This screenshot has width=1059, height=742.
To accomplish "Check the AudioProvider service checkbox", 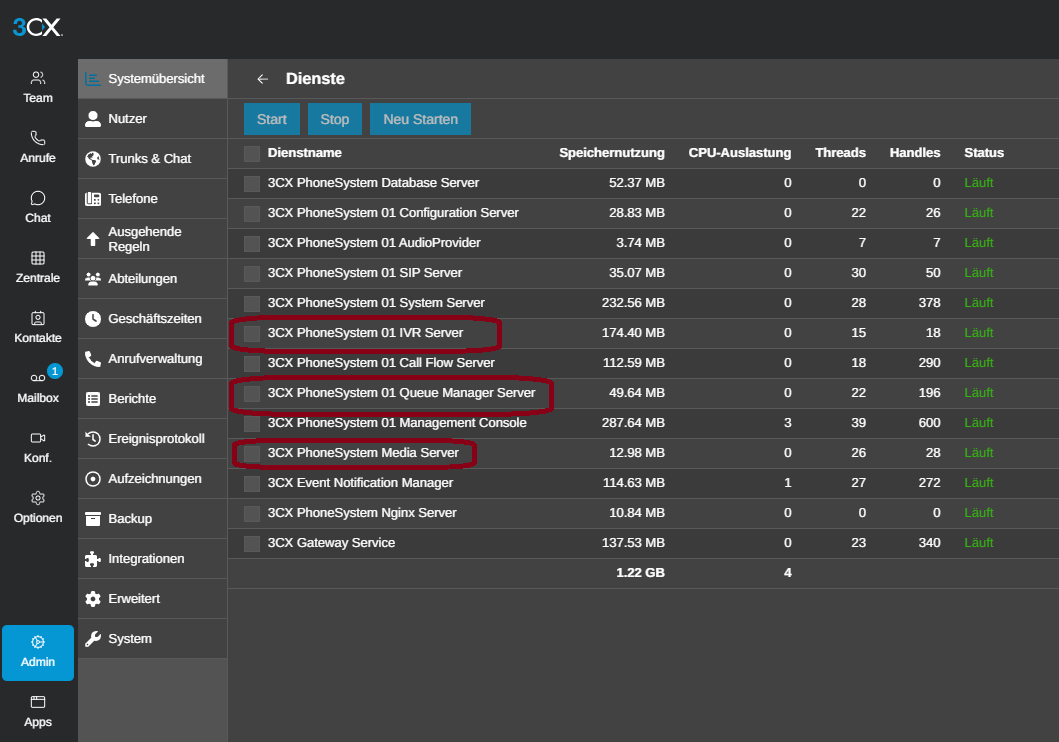I will pos(252,244).
